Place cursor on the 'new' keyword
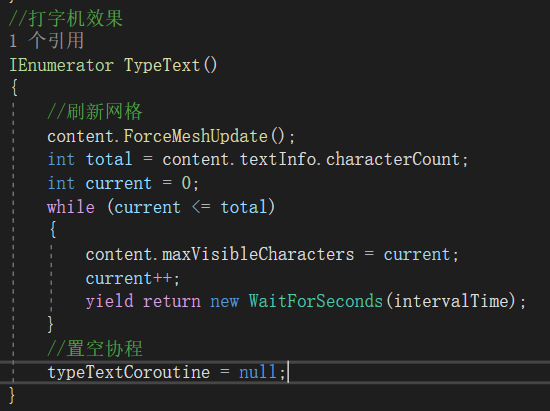The height and width of the screenshot is (411, 550). 224,302
